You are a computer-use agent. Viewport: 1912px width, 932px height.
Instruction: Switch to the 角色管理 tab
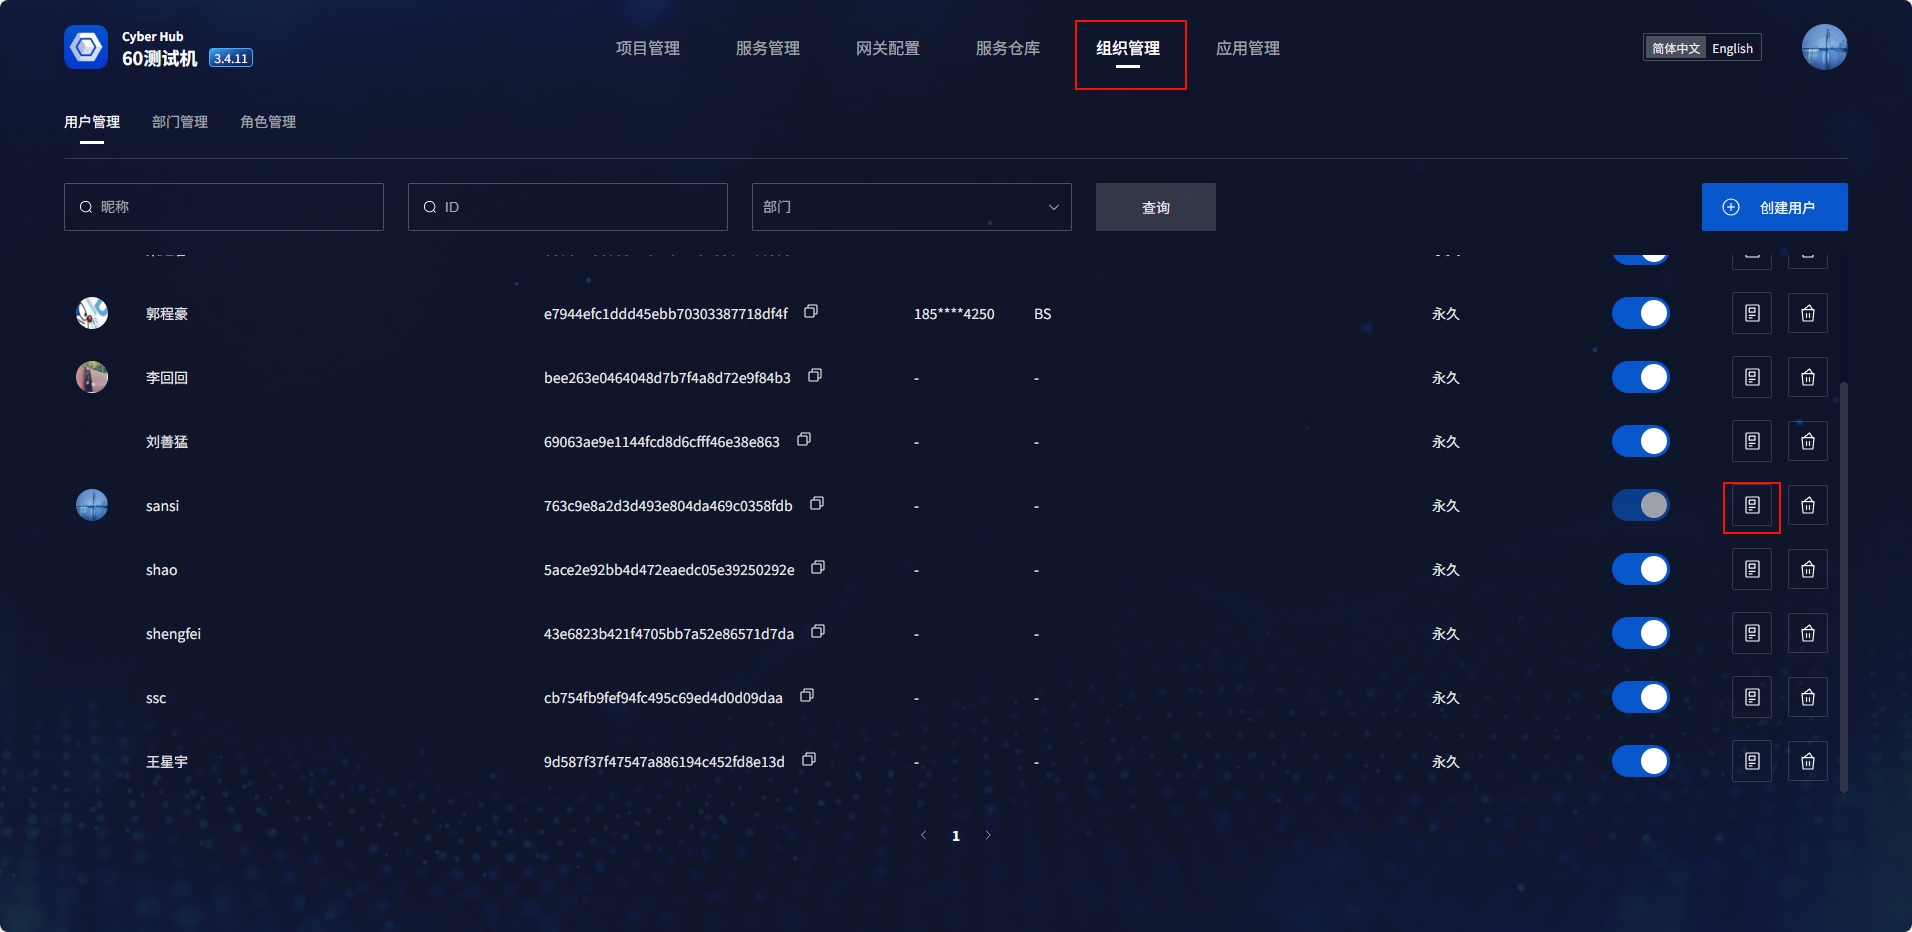coord(268,122)
